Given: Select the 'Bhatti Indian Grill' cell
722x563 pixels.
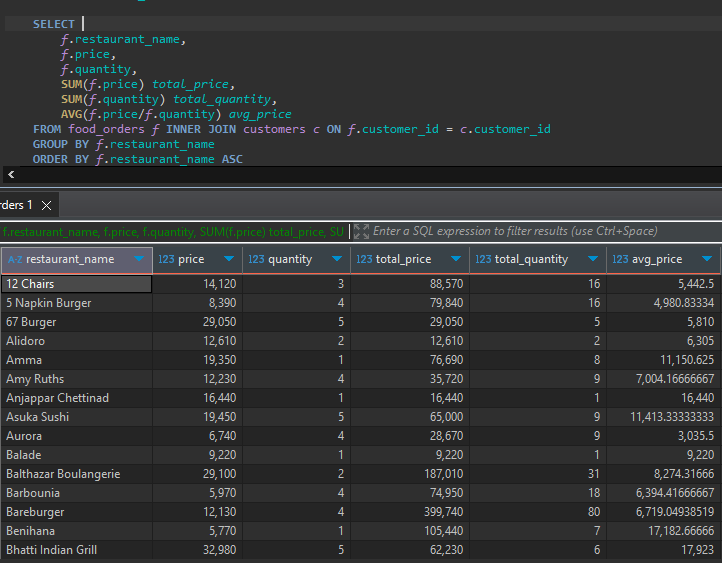Looking at the screenshot, I should pyautogui.click(x=76, y=550).
